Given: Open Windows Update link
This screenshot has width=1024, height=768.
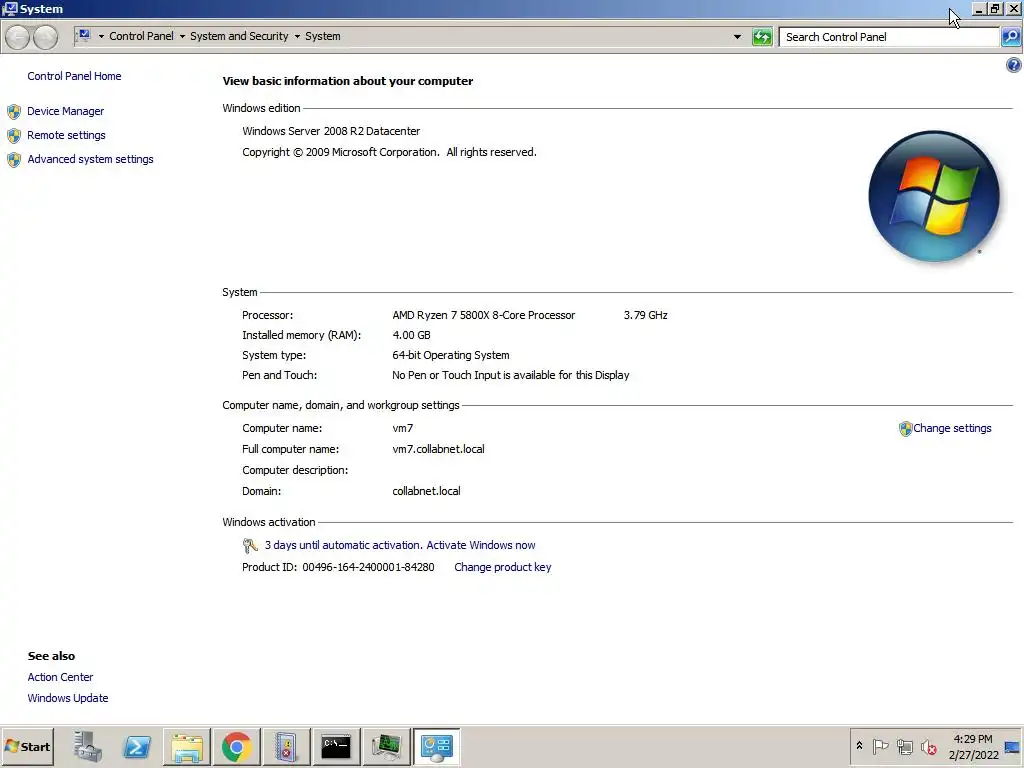Looking at the screenshot, I should click(68, 698).
